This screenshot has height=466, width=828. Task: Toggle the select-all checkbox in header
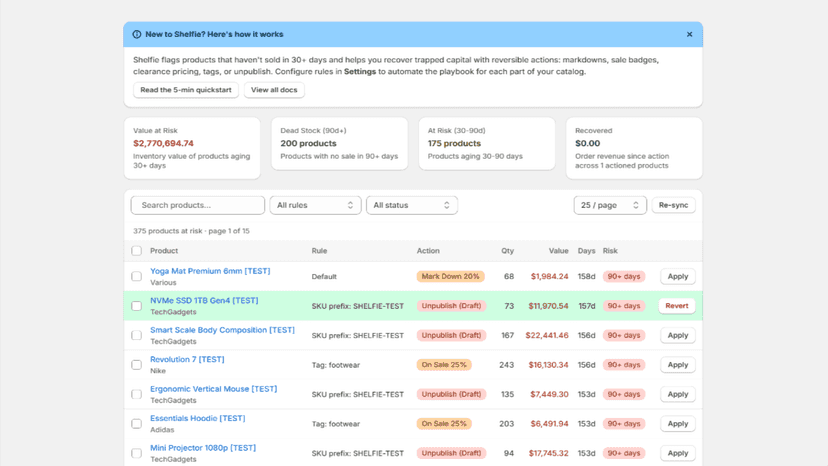pos(137,251)
